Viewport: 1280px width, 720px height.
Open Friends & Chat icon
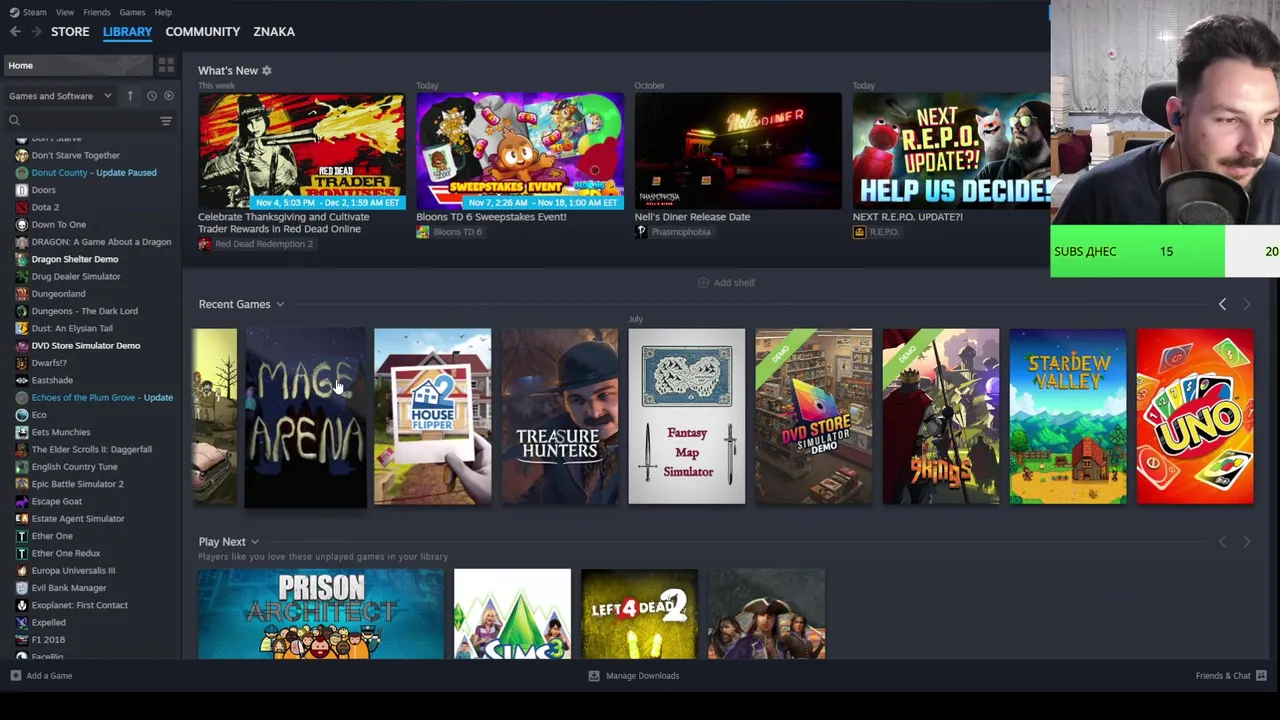click(1261, 676)
